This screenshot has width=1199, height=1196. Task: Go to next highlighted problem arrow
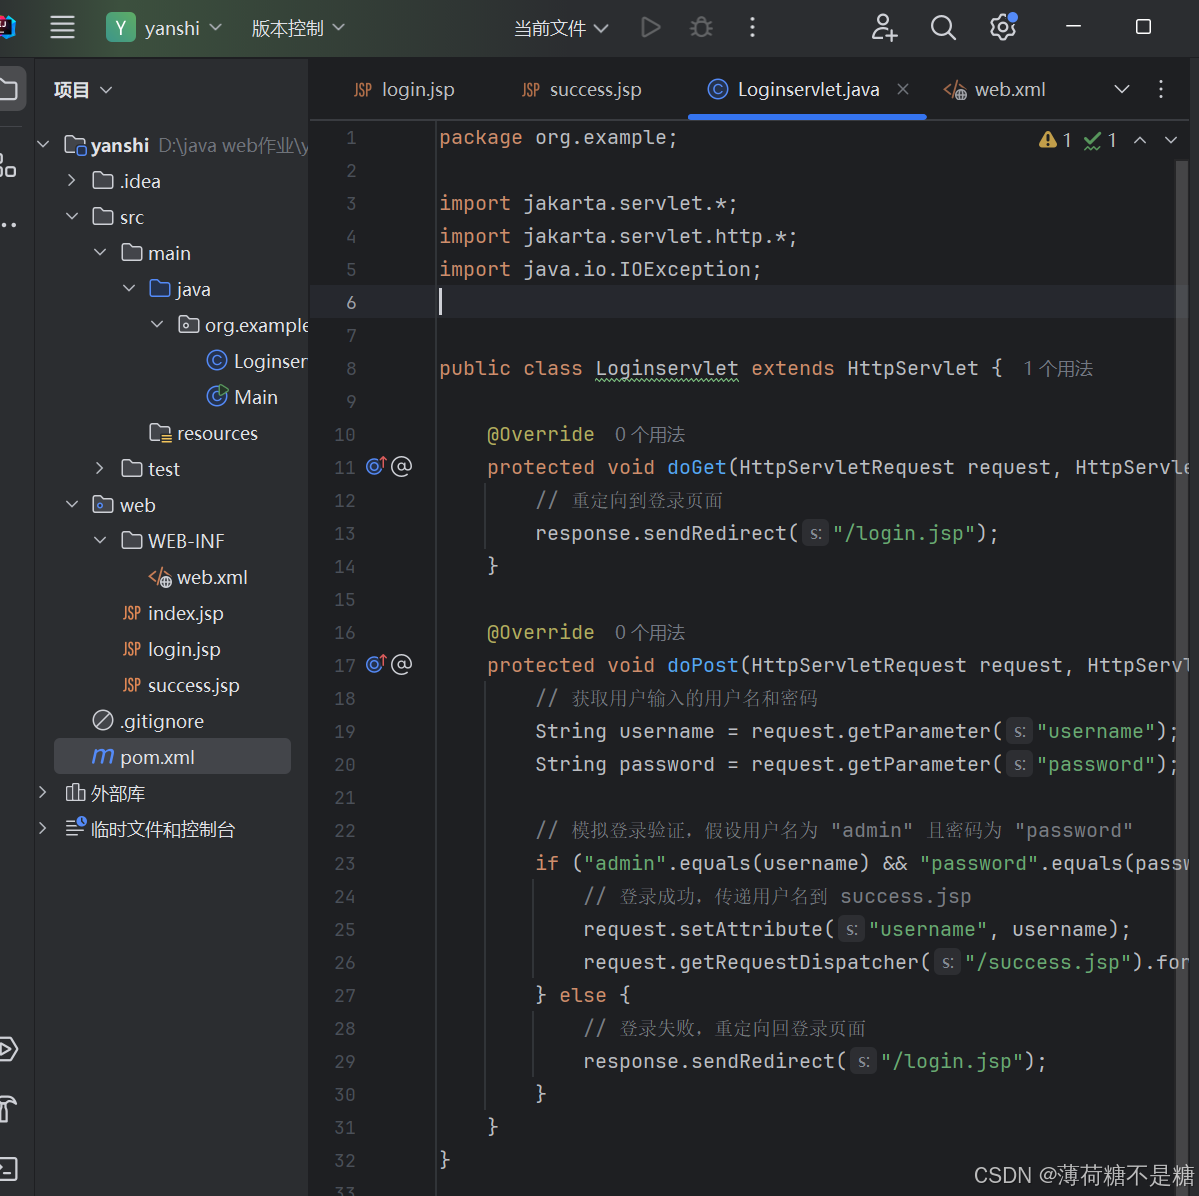[1171, 140]
